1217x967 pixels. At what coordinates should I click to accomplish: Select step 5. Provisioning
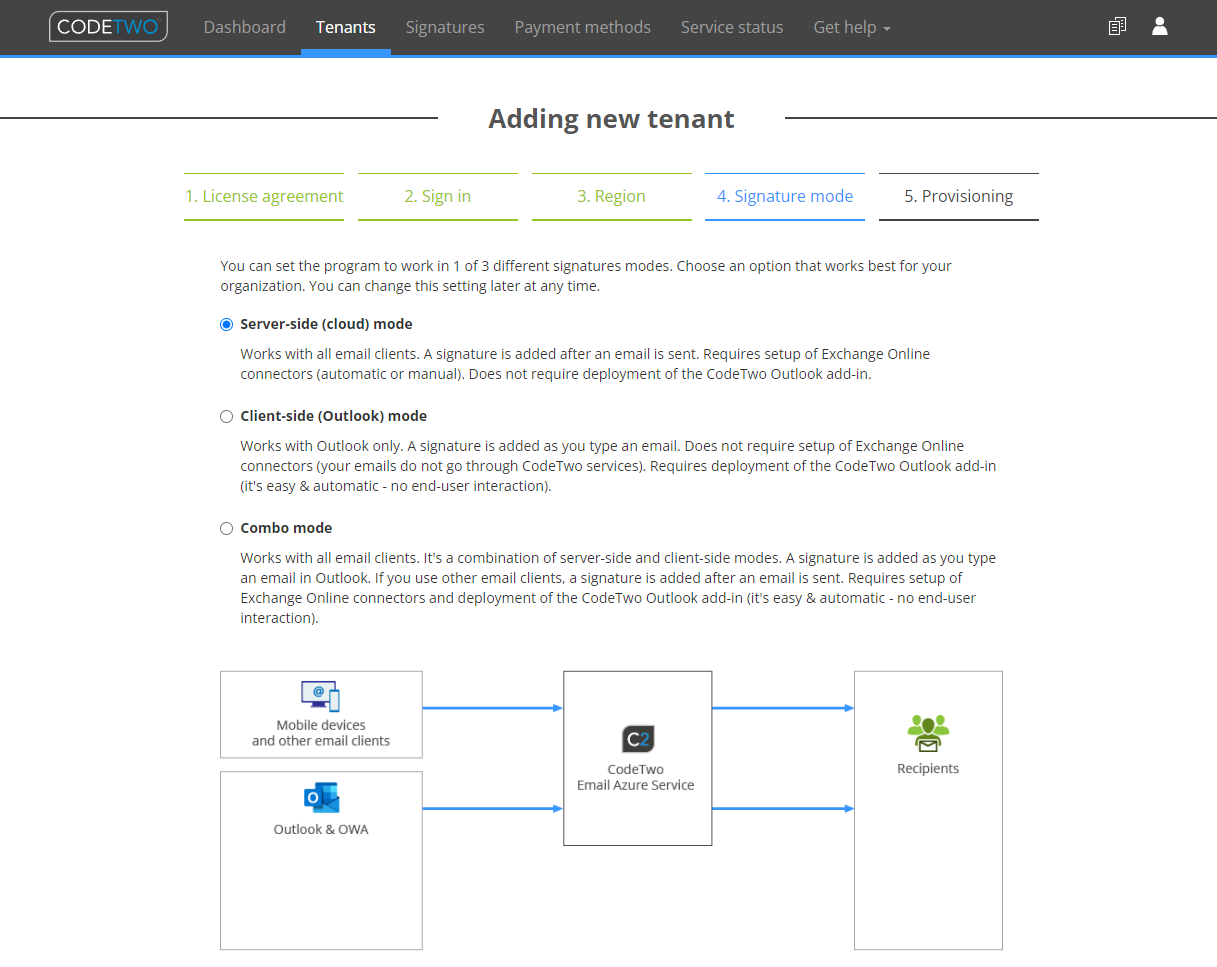(959, 196)
